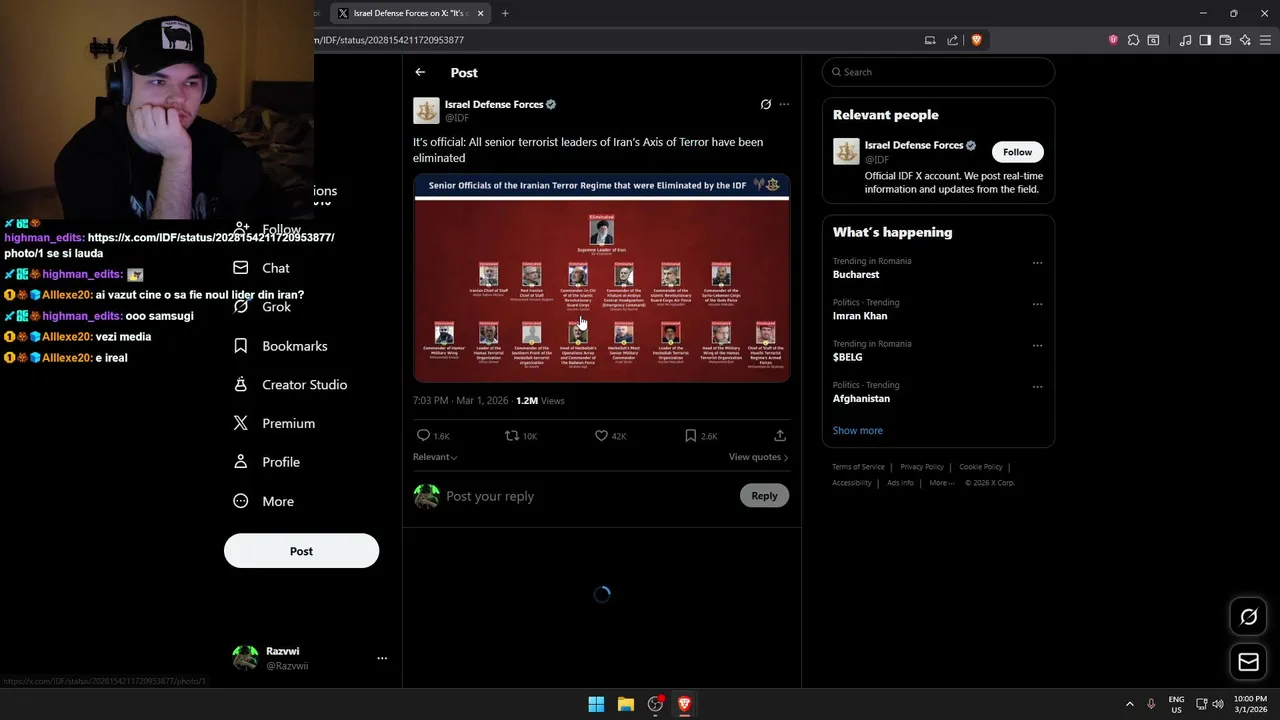This screenshot has height=720, width=1280.
Task: Open the floating Messages envelope button
Action: coord(1248,662)
